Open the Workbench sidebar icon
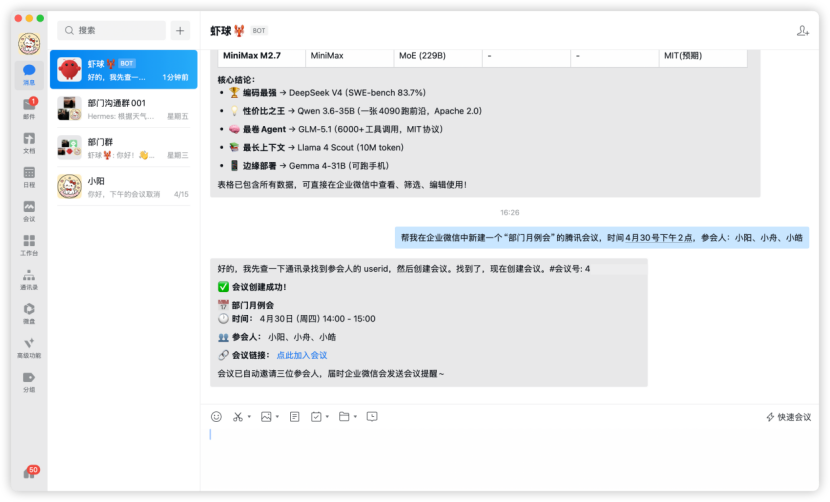Viewport: 830px width, 502px height. [29, 245]
